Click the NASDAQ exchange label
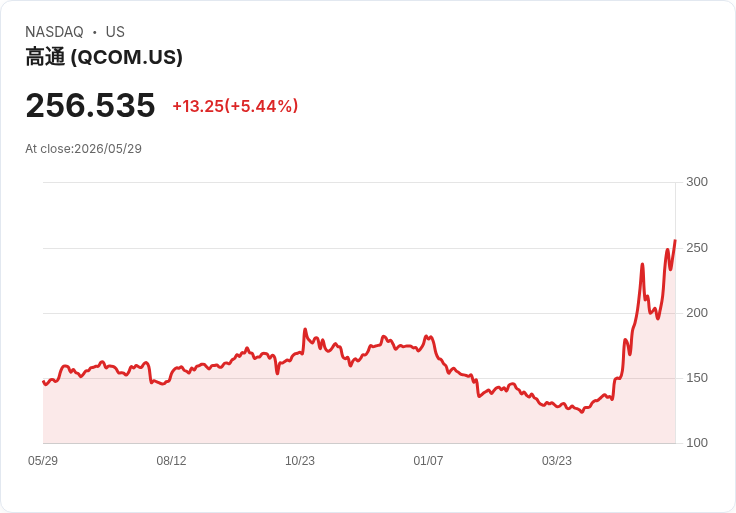This screenshot has height=513, width=736. (x=54, y=32)
